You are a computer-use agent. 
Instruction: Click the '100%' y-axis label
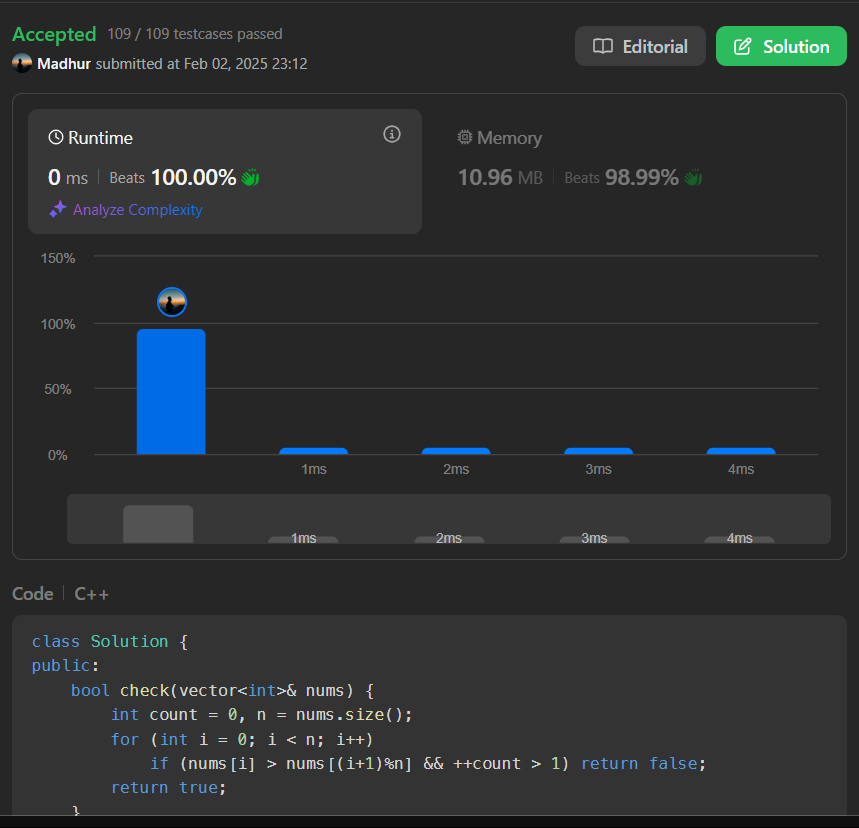click(x=58, y=324)
